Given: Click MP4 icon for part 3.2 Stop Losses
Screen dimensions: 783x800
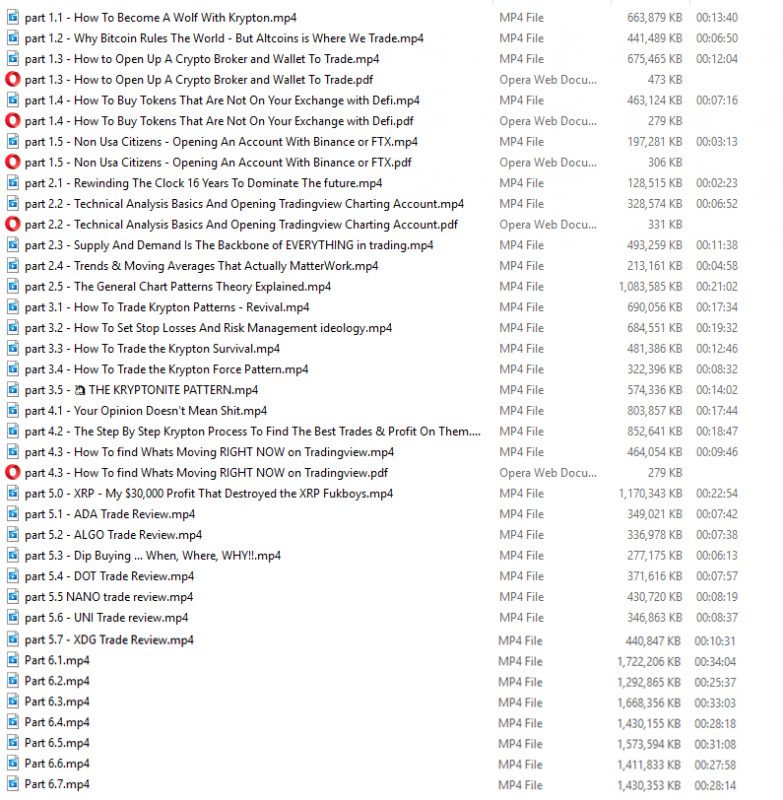Looking at the screenshot, I should pos(13,328).
